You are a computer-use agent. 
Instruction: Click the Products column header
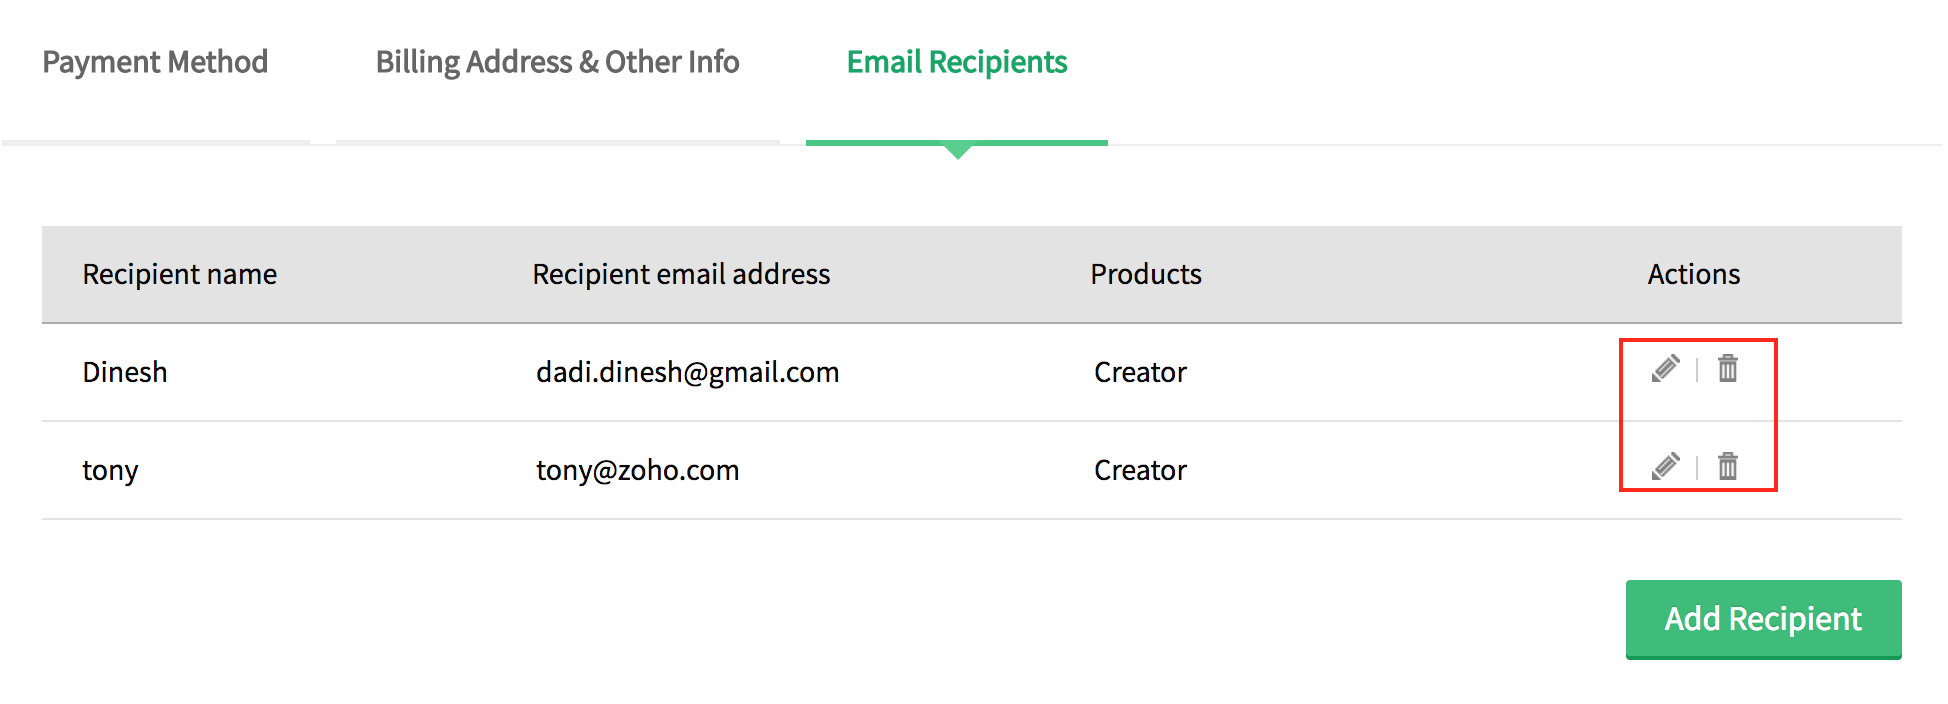coord(1146,274)
